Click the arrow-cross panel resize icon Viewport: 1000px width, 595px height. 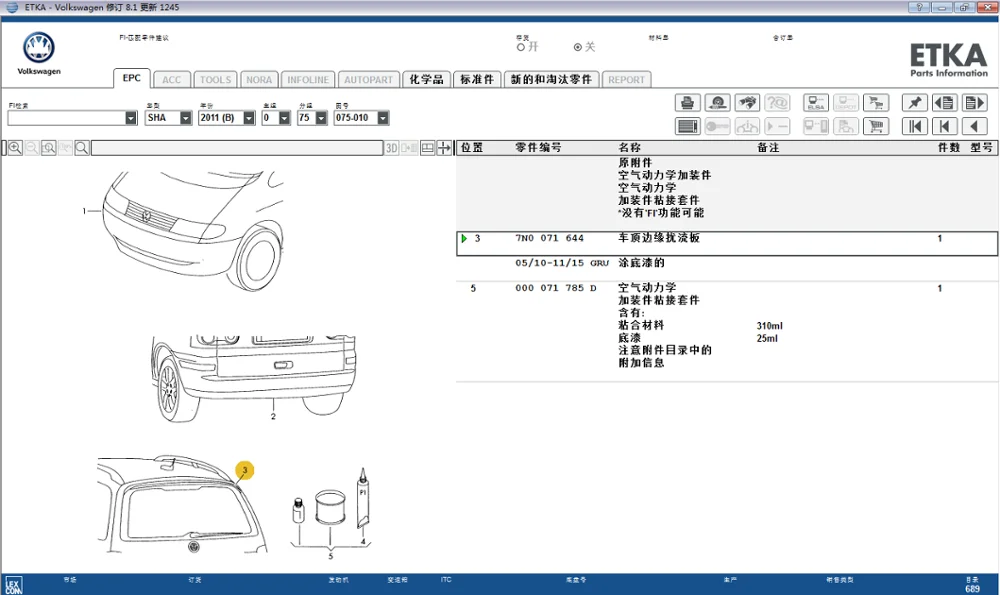pyautogui.click(x=444, y=148)
